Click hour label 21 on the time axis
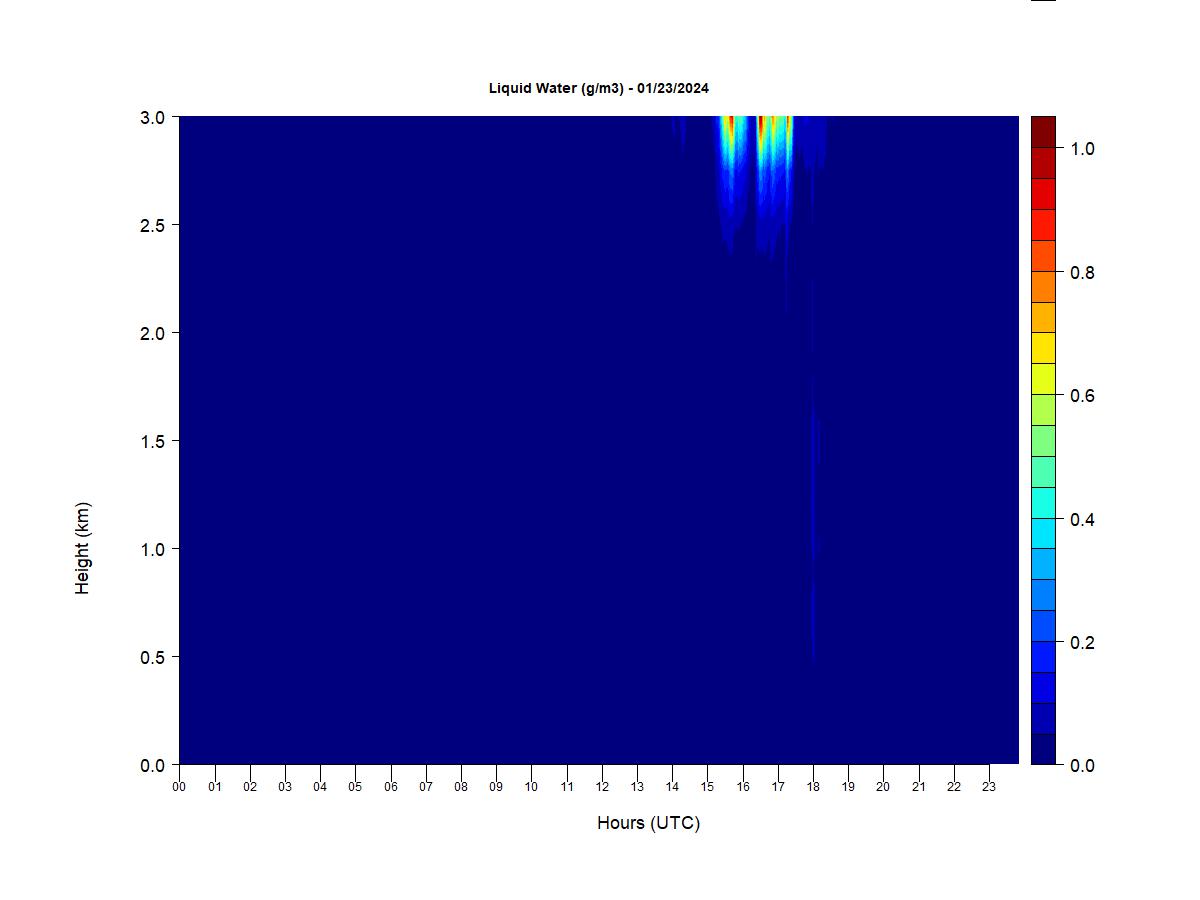 pyautogui.click(x=919, y=787)
